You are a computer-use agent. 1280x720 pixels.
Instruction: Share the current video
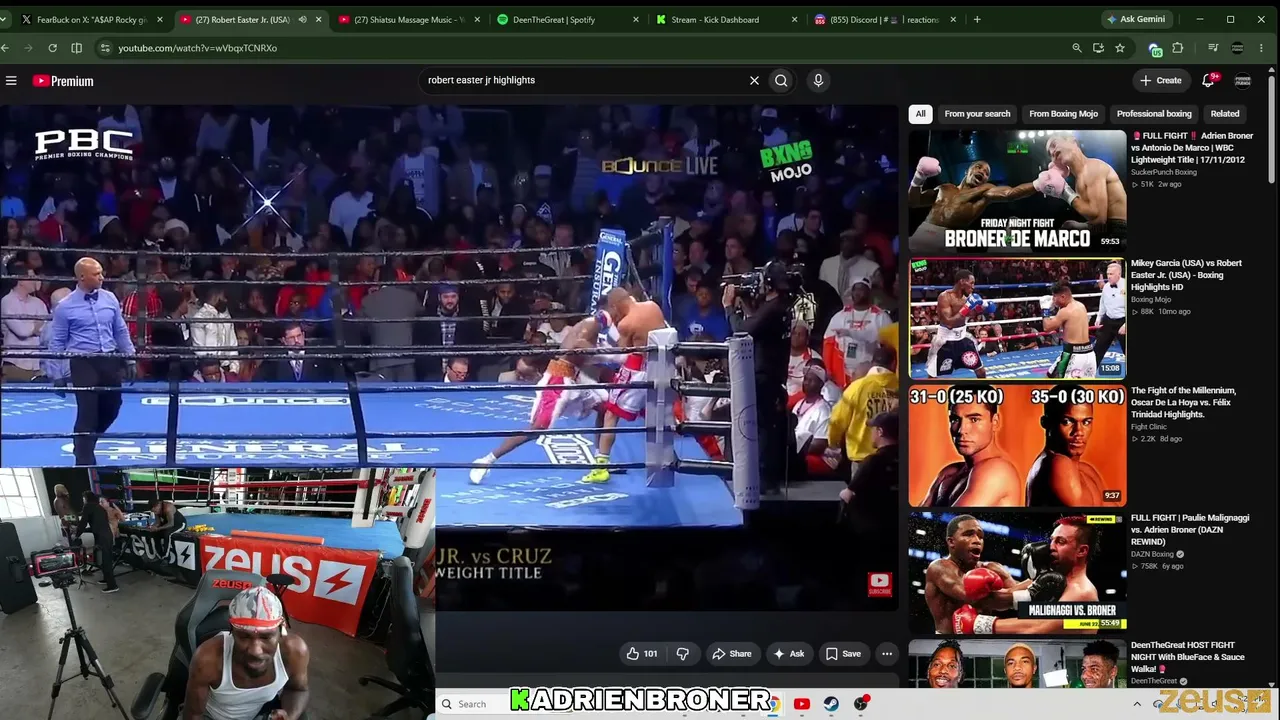pyautogui.click(x=731, y=654)
